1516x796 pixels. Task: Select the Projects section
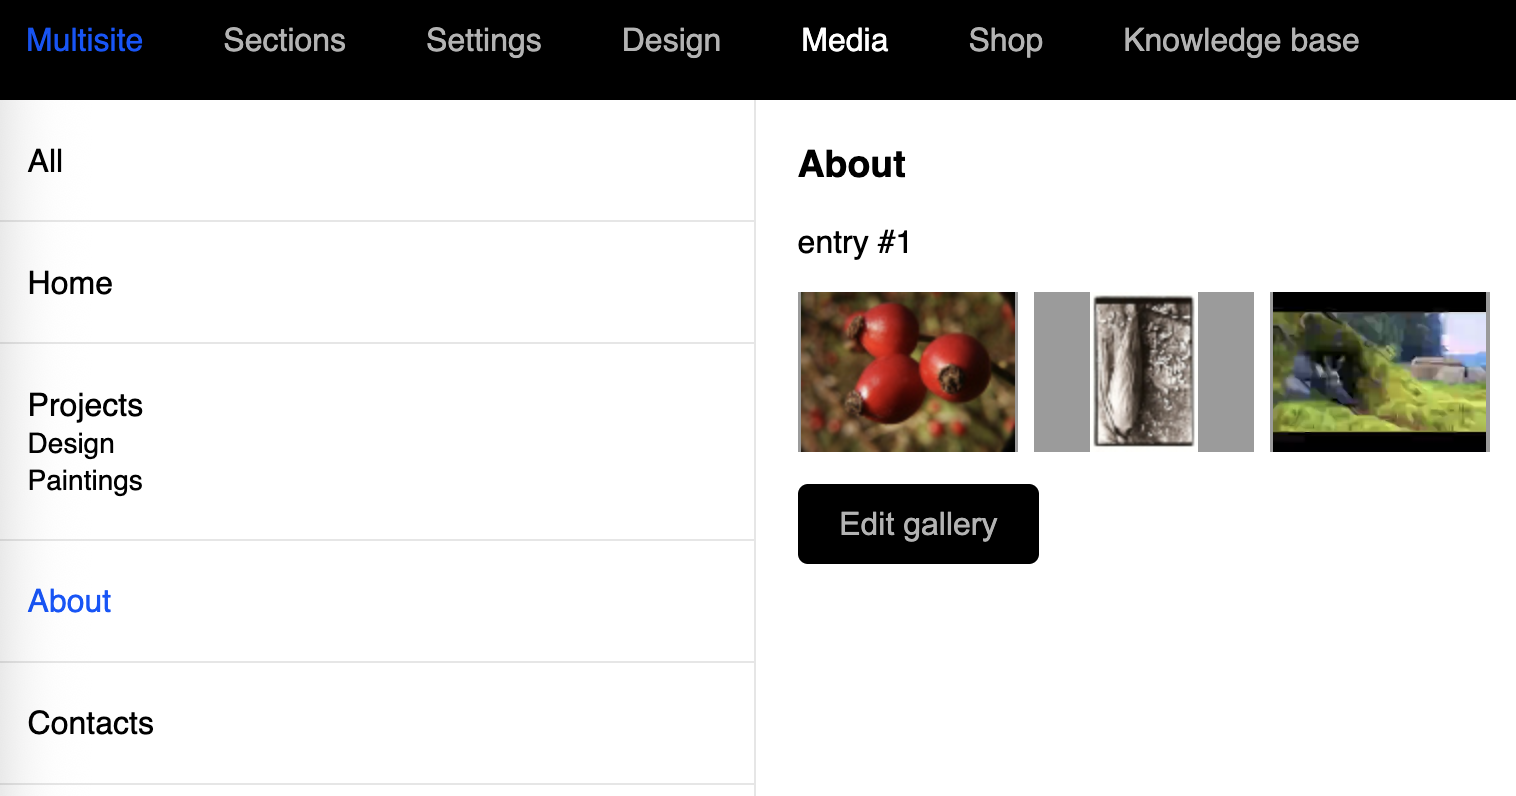[x=85, y=405]
